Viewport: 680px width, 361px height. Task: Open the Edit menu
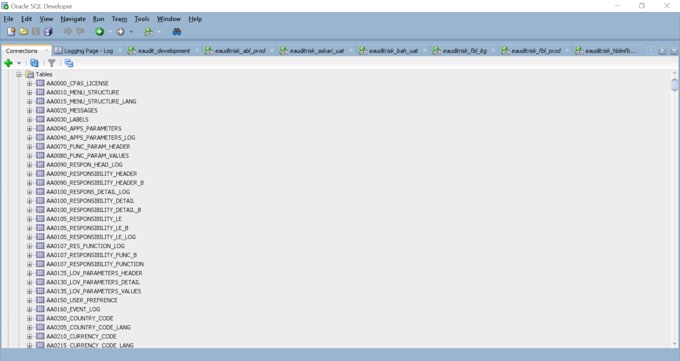(x=26, y=19)
